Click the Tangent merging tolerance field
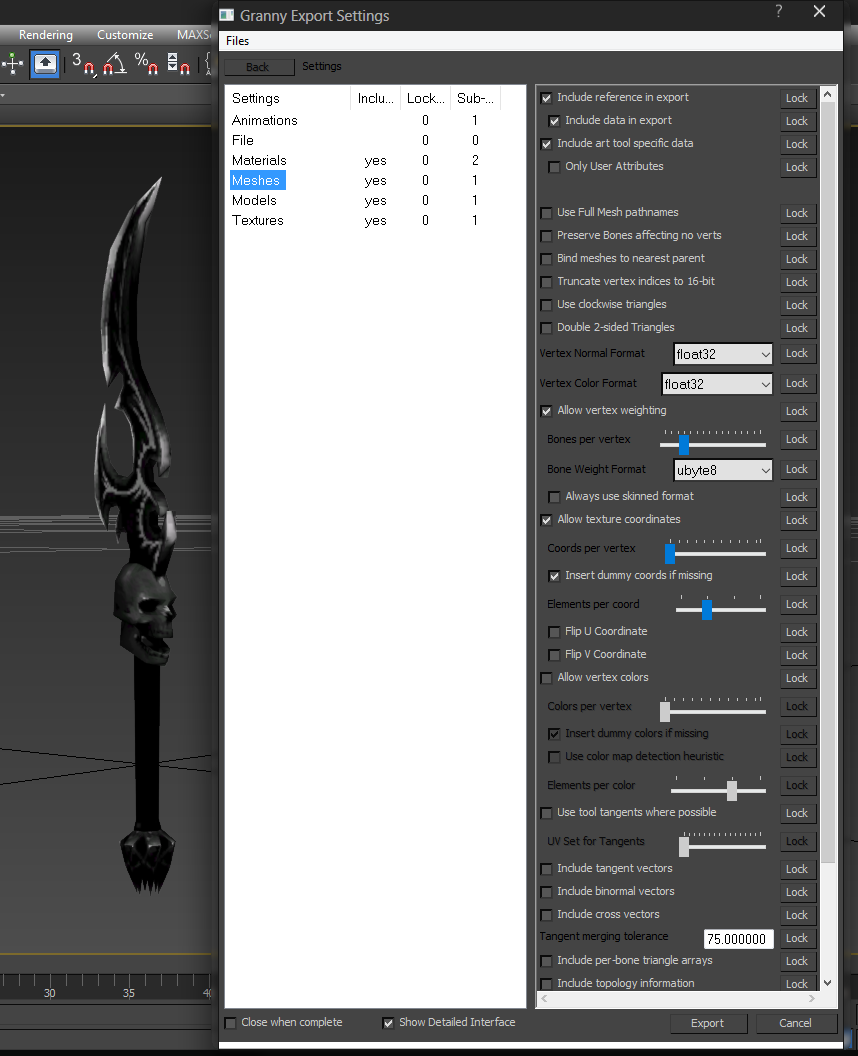The image size is (858, 1056). [x=738, y=939]
